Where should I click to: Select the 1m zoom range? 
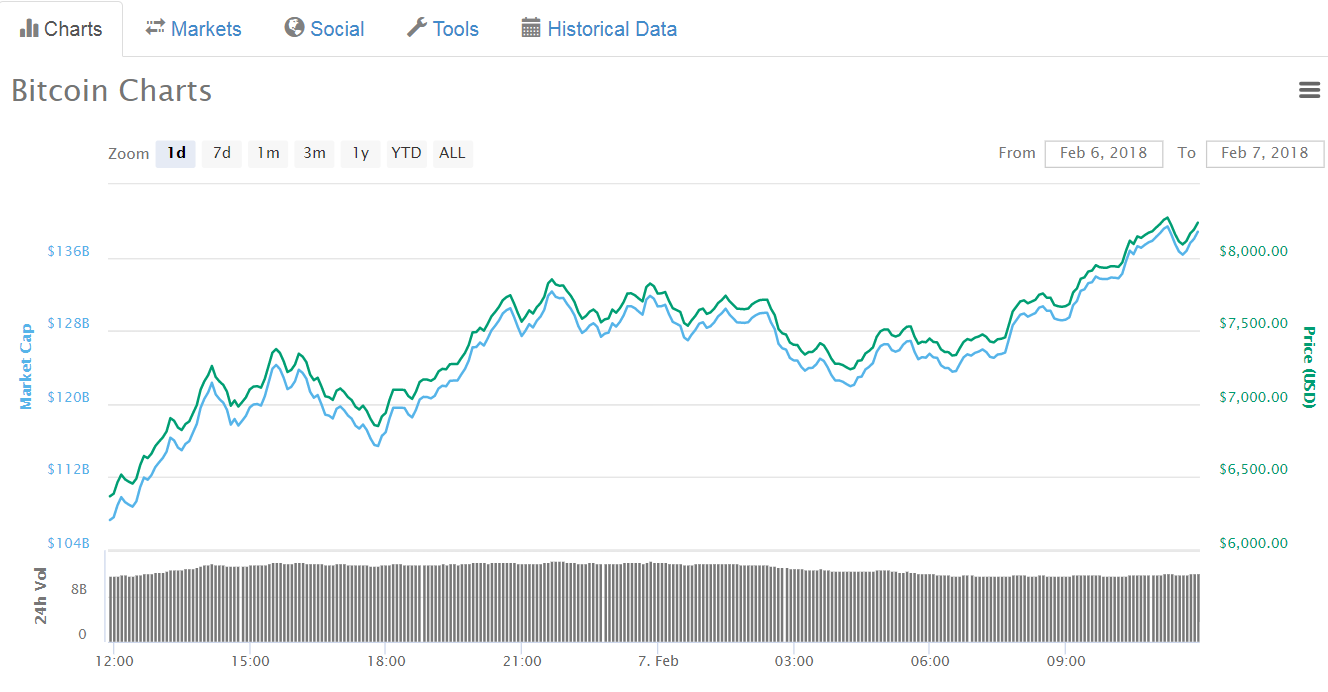[268, 153]
